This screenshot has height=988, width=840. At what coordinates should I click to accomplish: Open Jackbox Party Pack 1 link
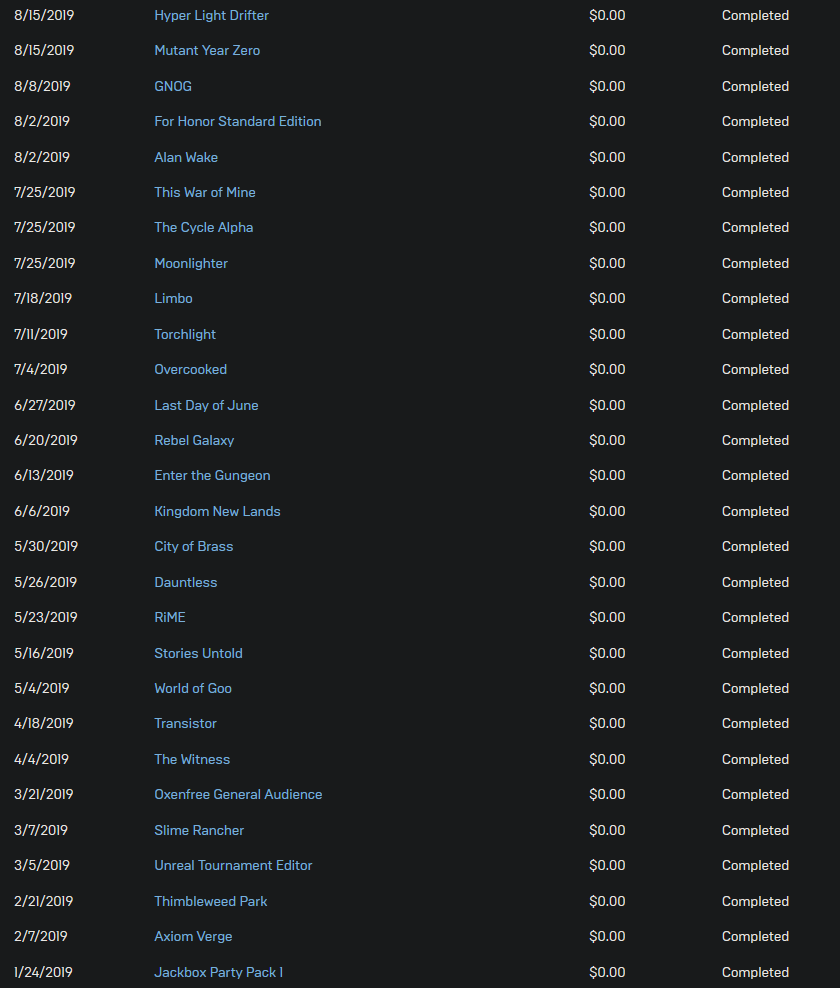(219, 973)
